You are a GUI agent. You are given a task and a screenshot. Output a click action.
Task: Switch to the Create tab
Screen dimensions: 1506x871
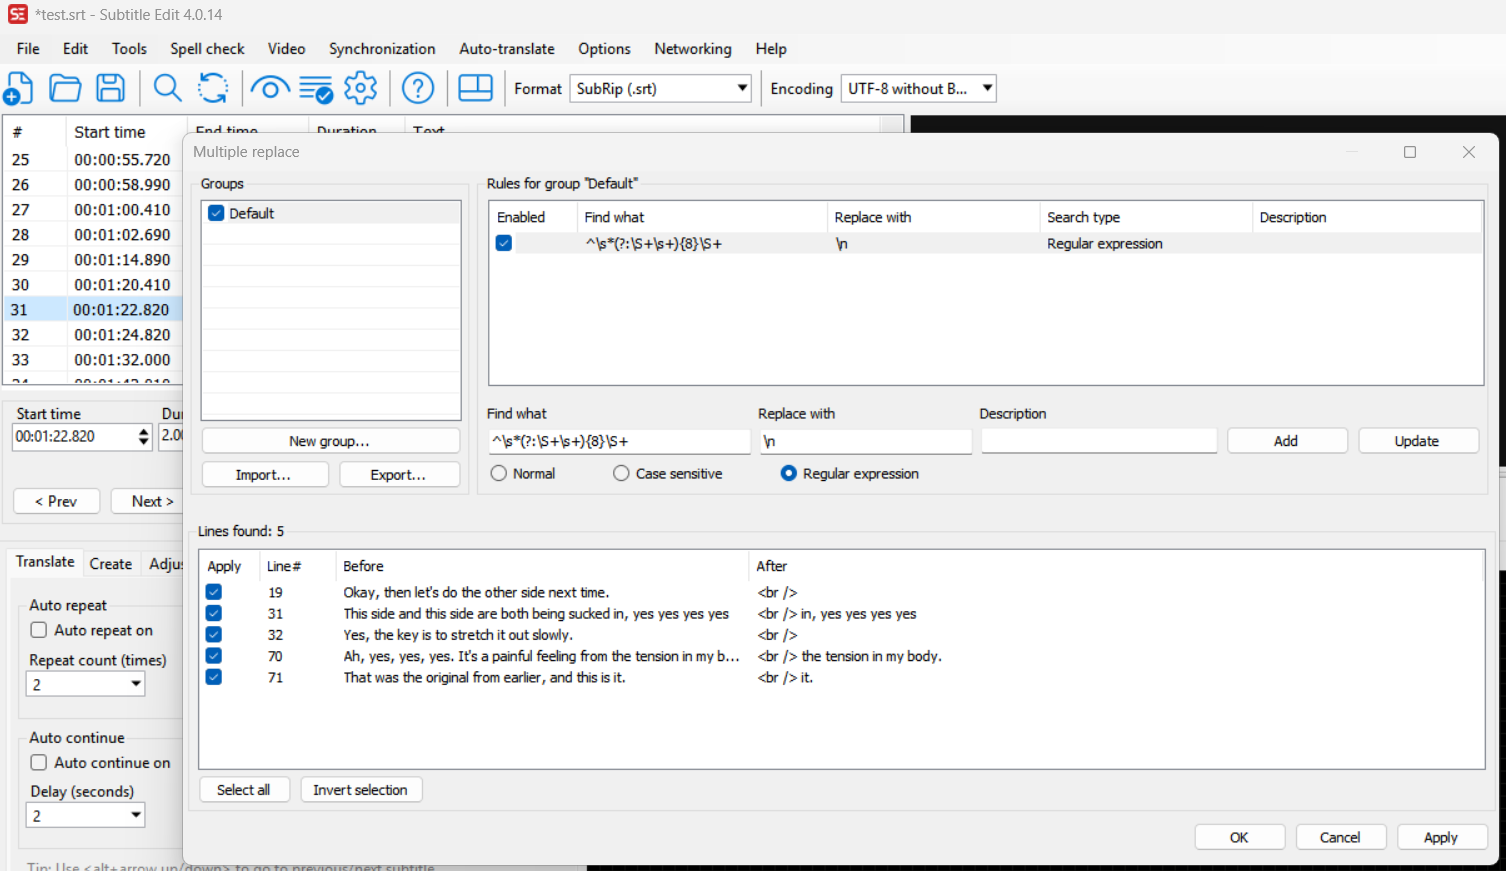click(111, 564)
